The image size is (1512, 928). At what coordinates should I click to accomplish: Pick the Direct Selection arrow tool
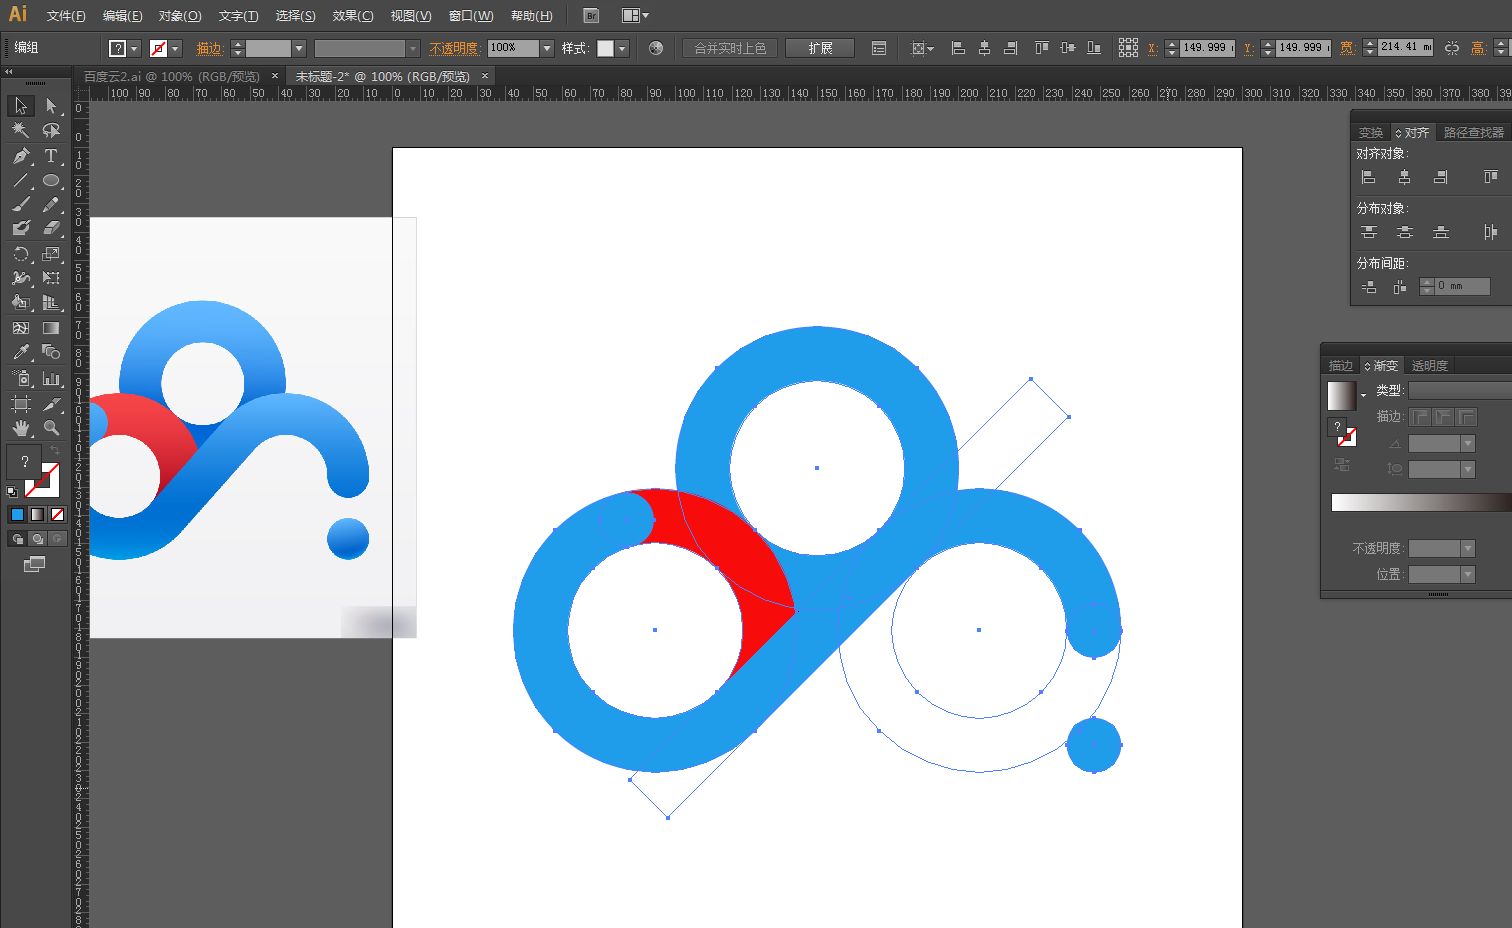pos(51,106)
